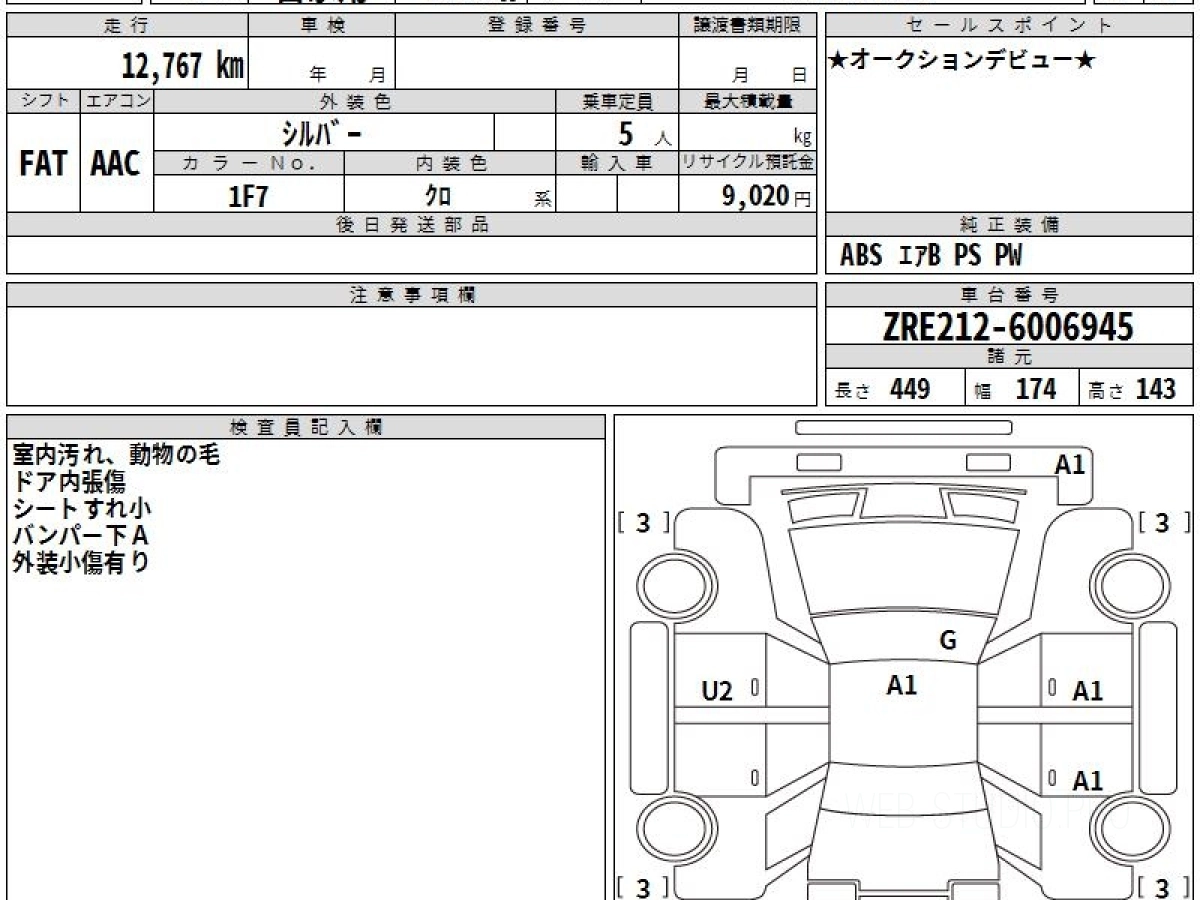Select the U2 dent mark on the door
Image resolution: width=1200 pixels, height=900 pixels.
(717, 690)
